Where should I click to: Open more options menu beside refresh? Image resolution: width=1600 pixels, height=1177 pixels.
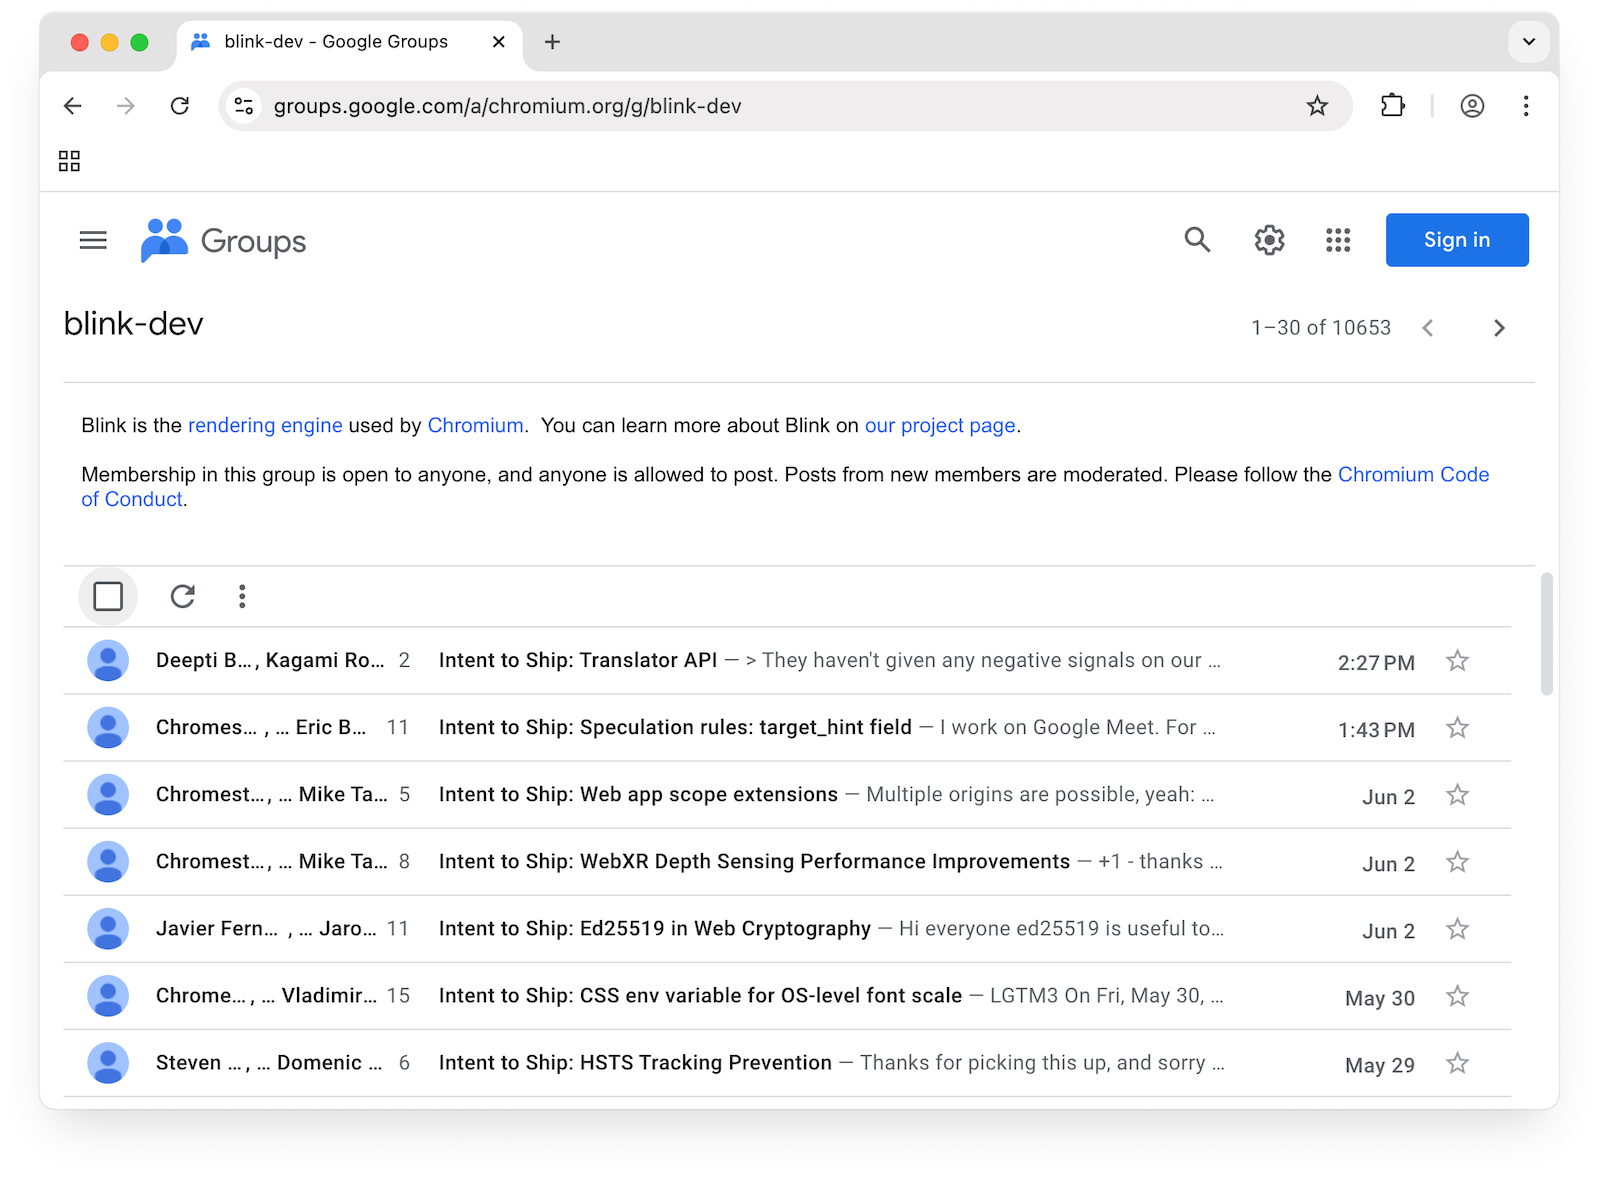[x=242, y=597]
